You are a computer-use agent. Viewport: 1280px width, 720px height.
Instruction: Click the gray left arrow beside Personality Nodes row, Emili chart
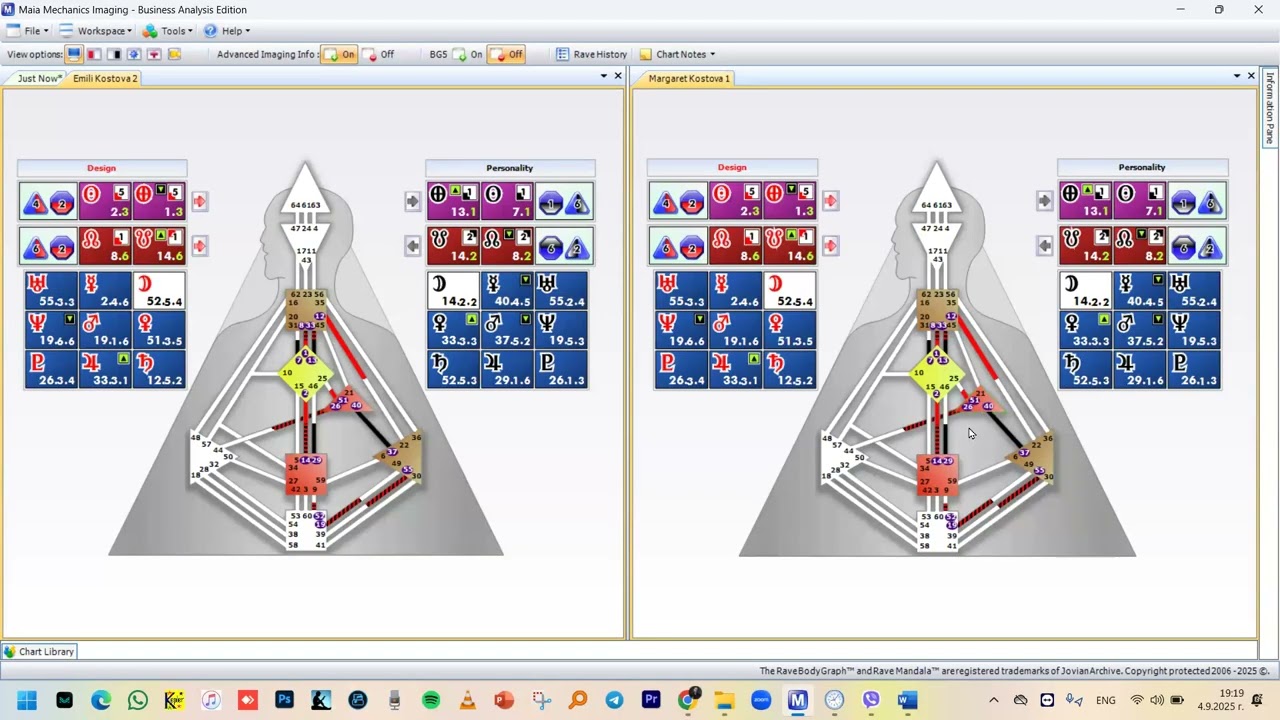coord(413,245)
